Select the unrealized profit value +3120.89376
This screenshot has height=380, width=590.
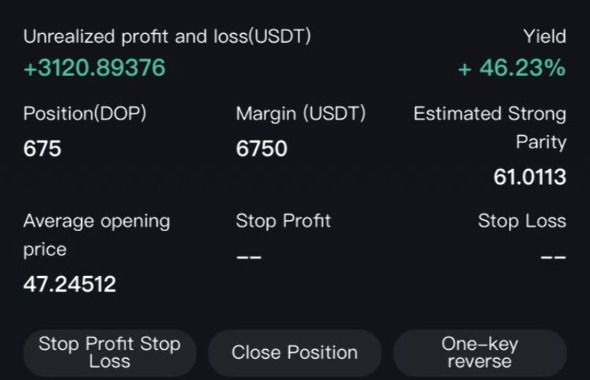tap(94, 68)
